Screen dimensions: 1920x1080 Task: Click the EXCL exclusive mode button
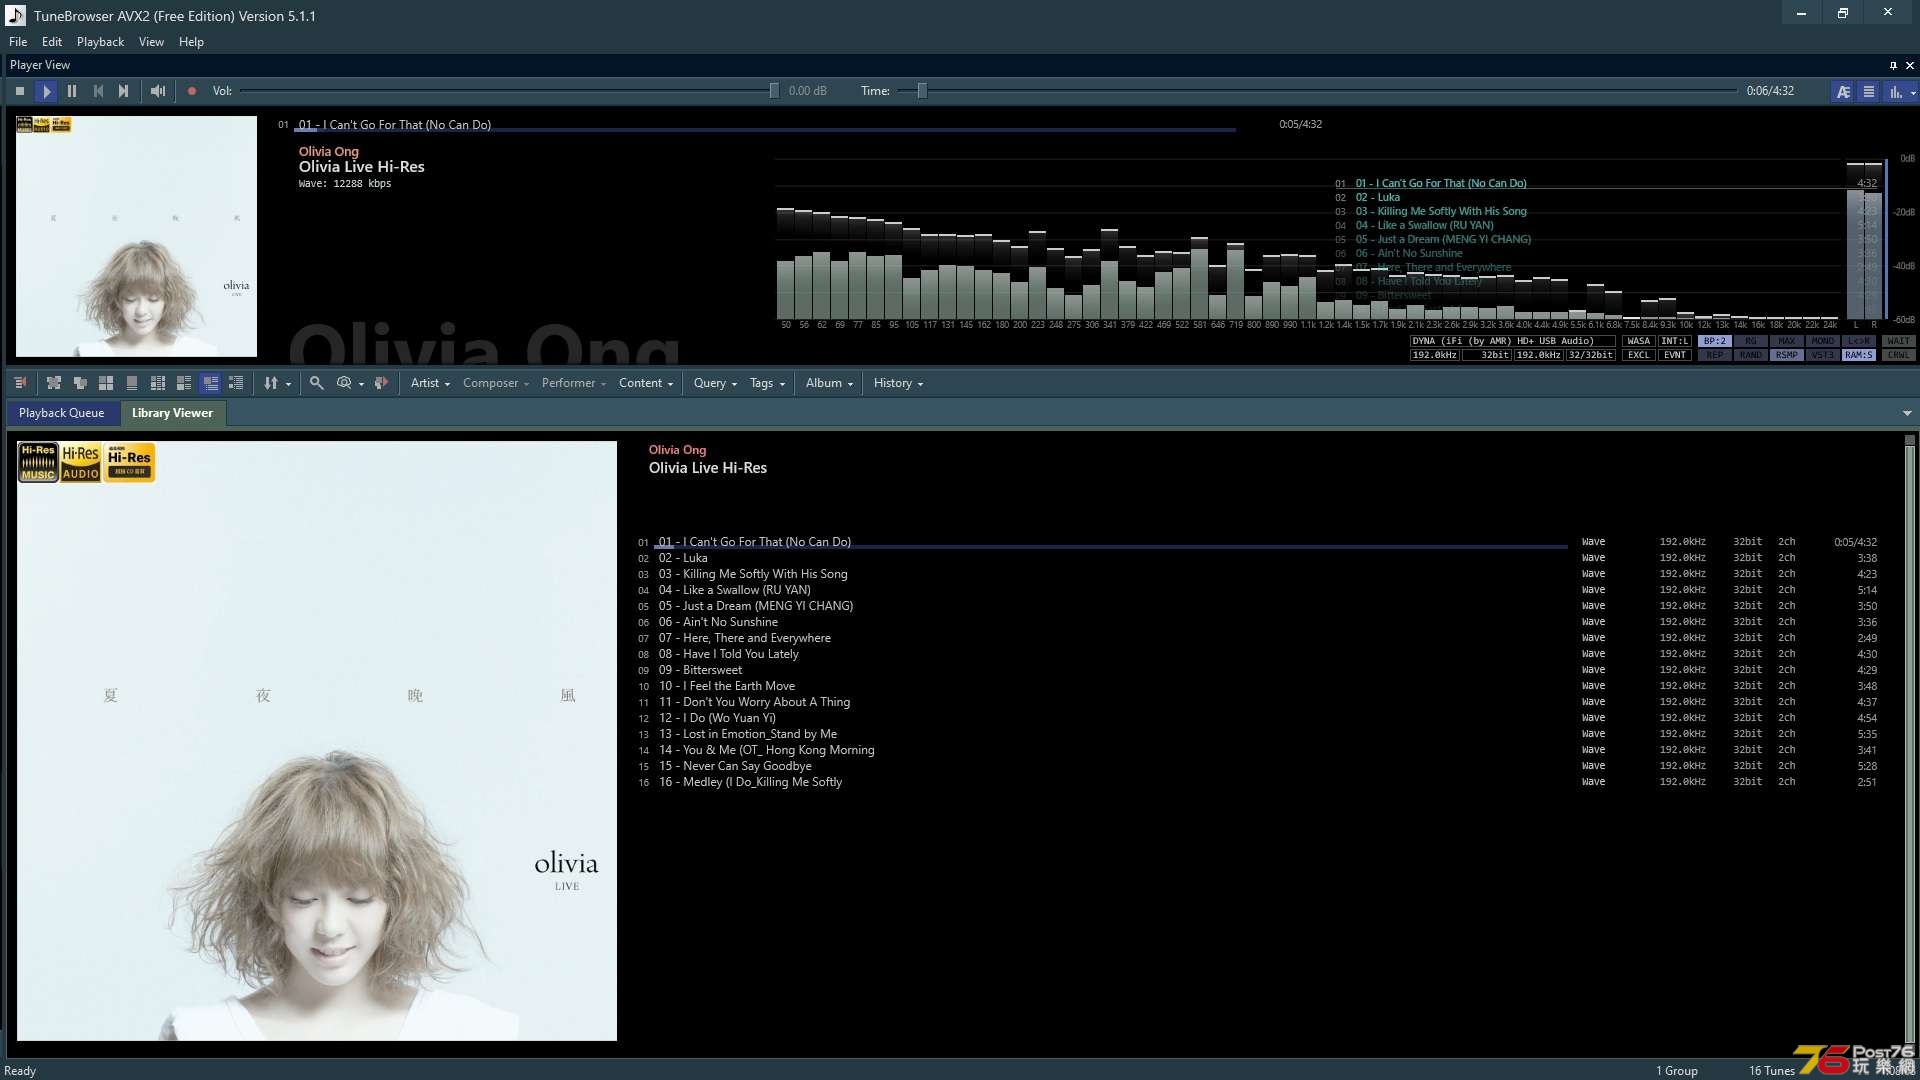tap(1638, 355)
